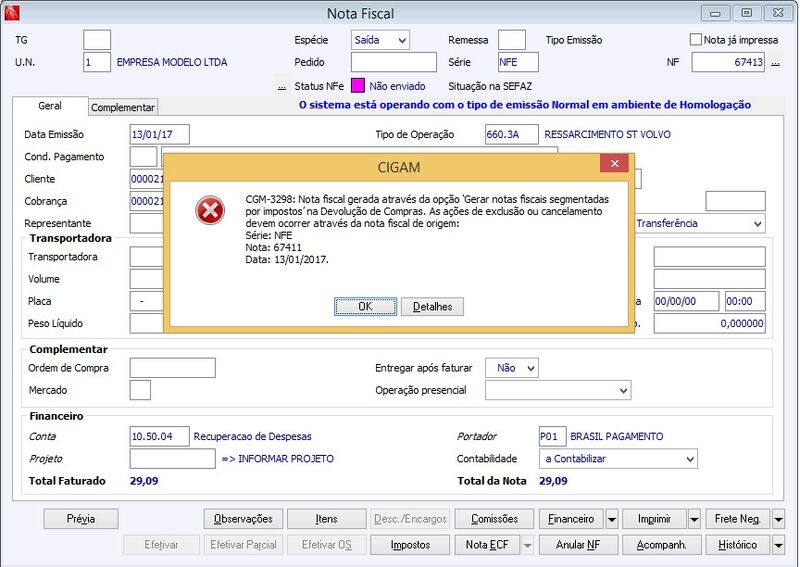Open the Itens button
The height and width of the screenshot is (567, 800).
point(327,519)
